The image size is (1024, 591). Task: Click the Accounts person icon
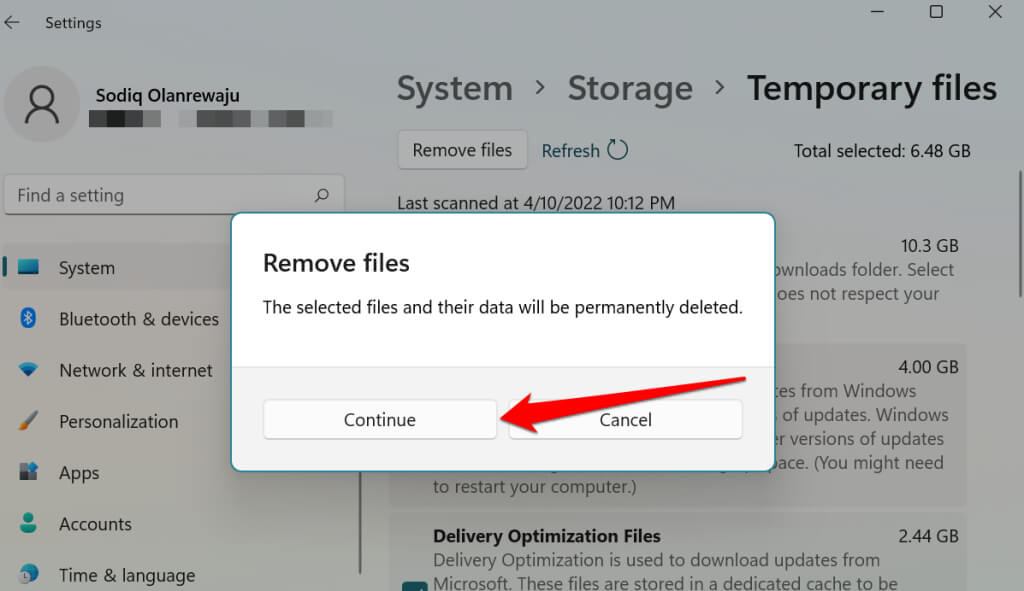(x=28, y=523)
